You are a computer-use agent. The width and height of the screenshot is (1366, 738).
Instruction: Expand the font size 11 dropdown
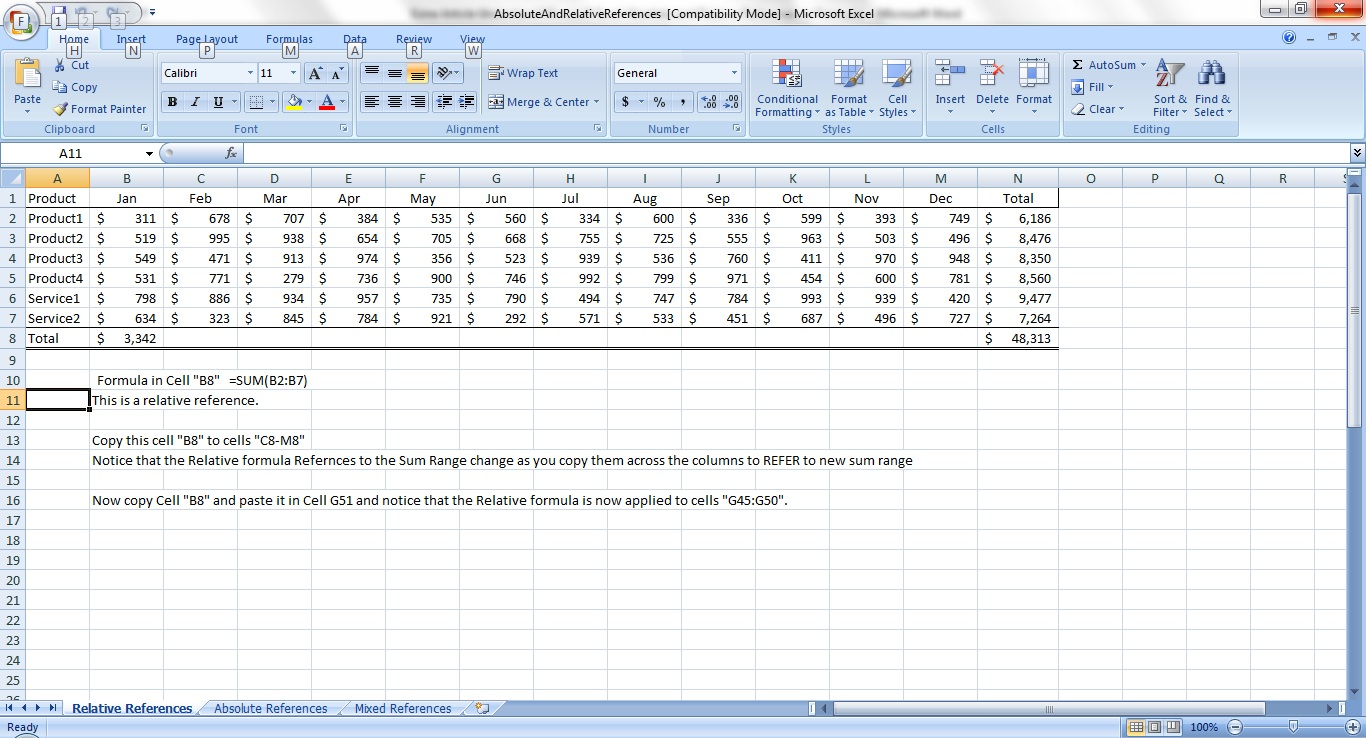click(293, 73)
